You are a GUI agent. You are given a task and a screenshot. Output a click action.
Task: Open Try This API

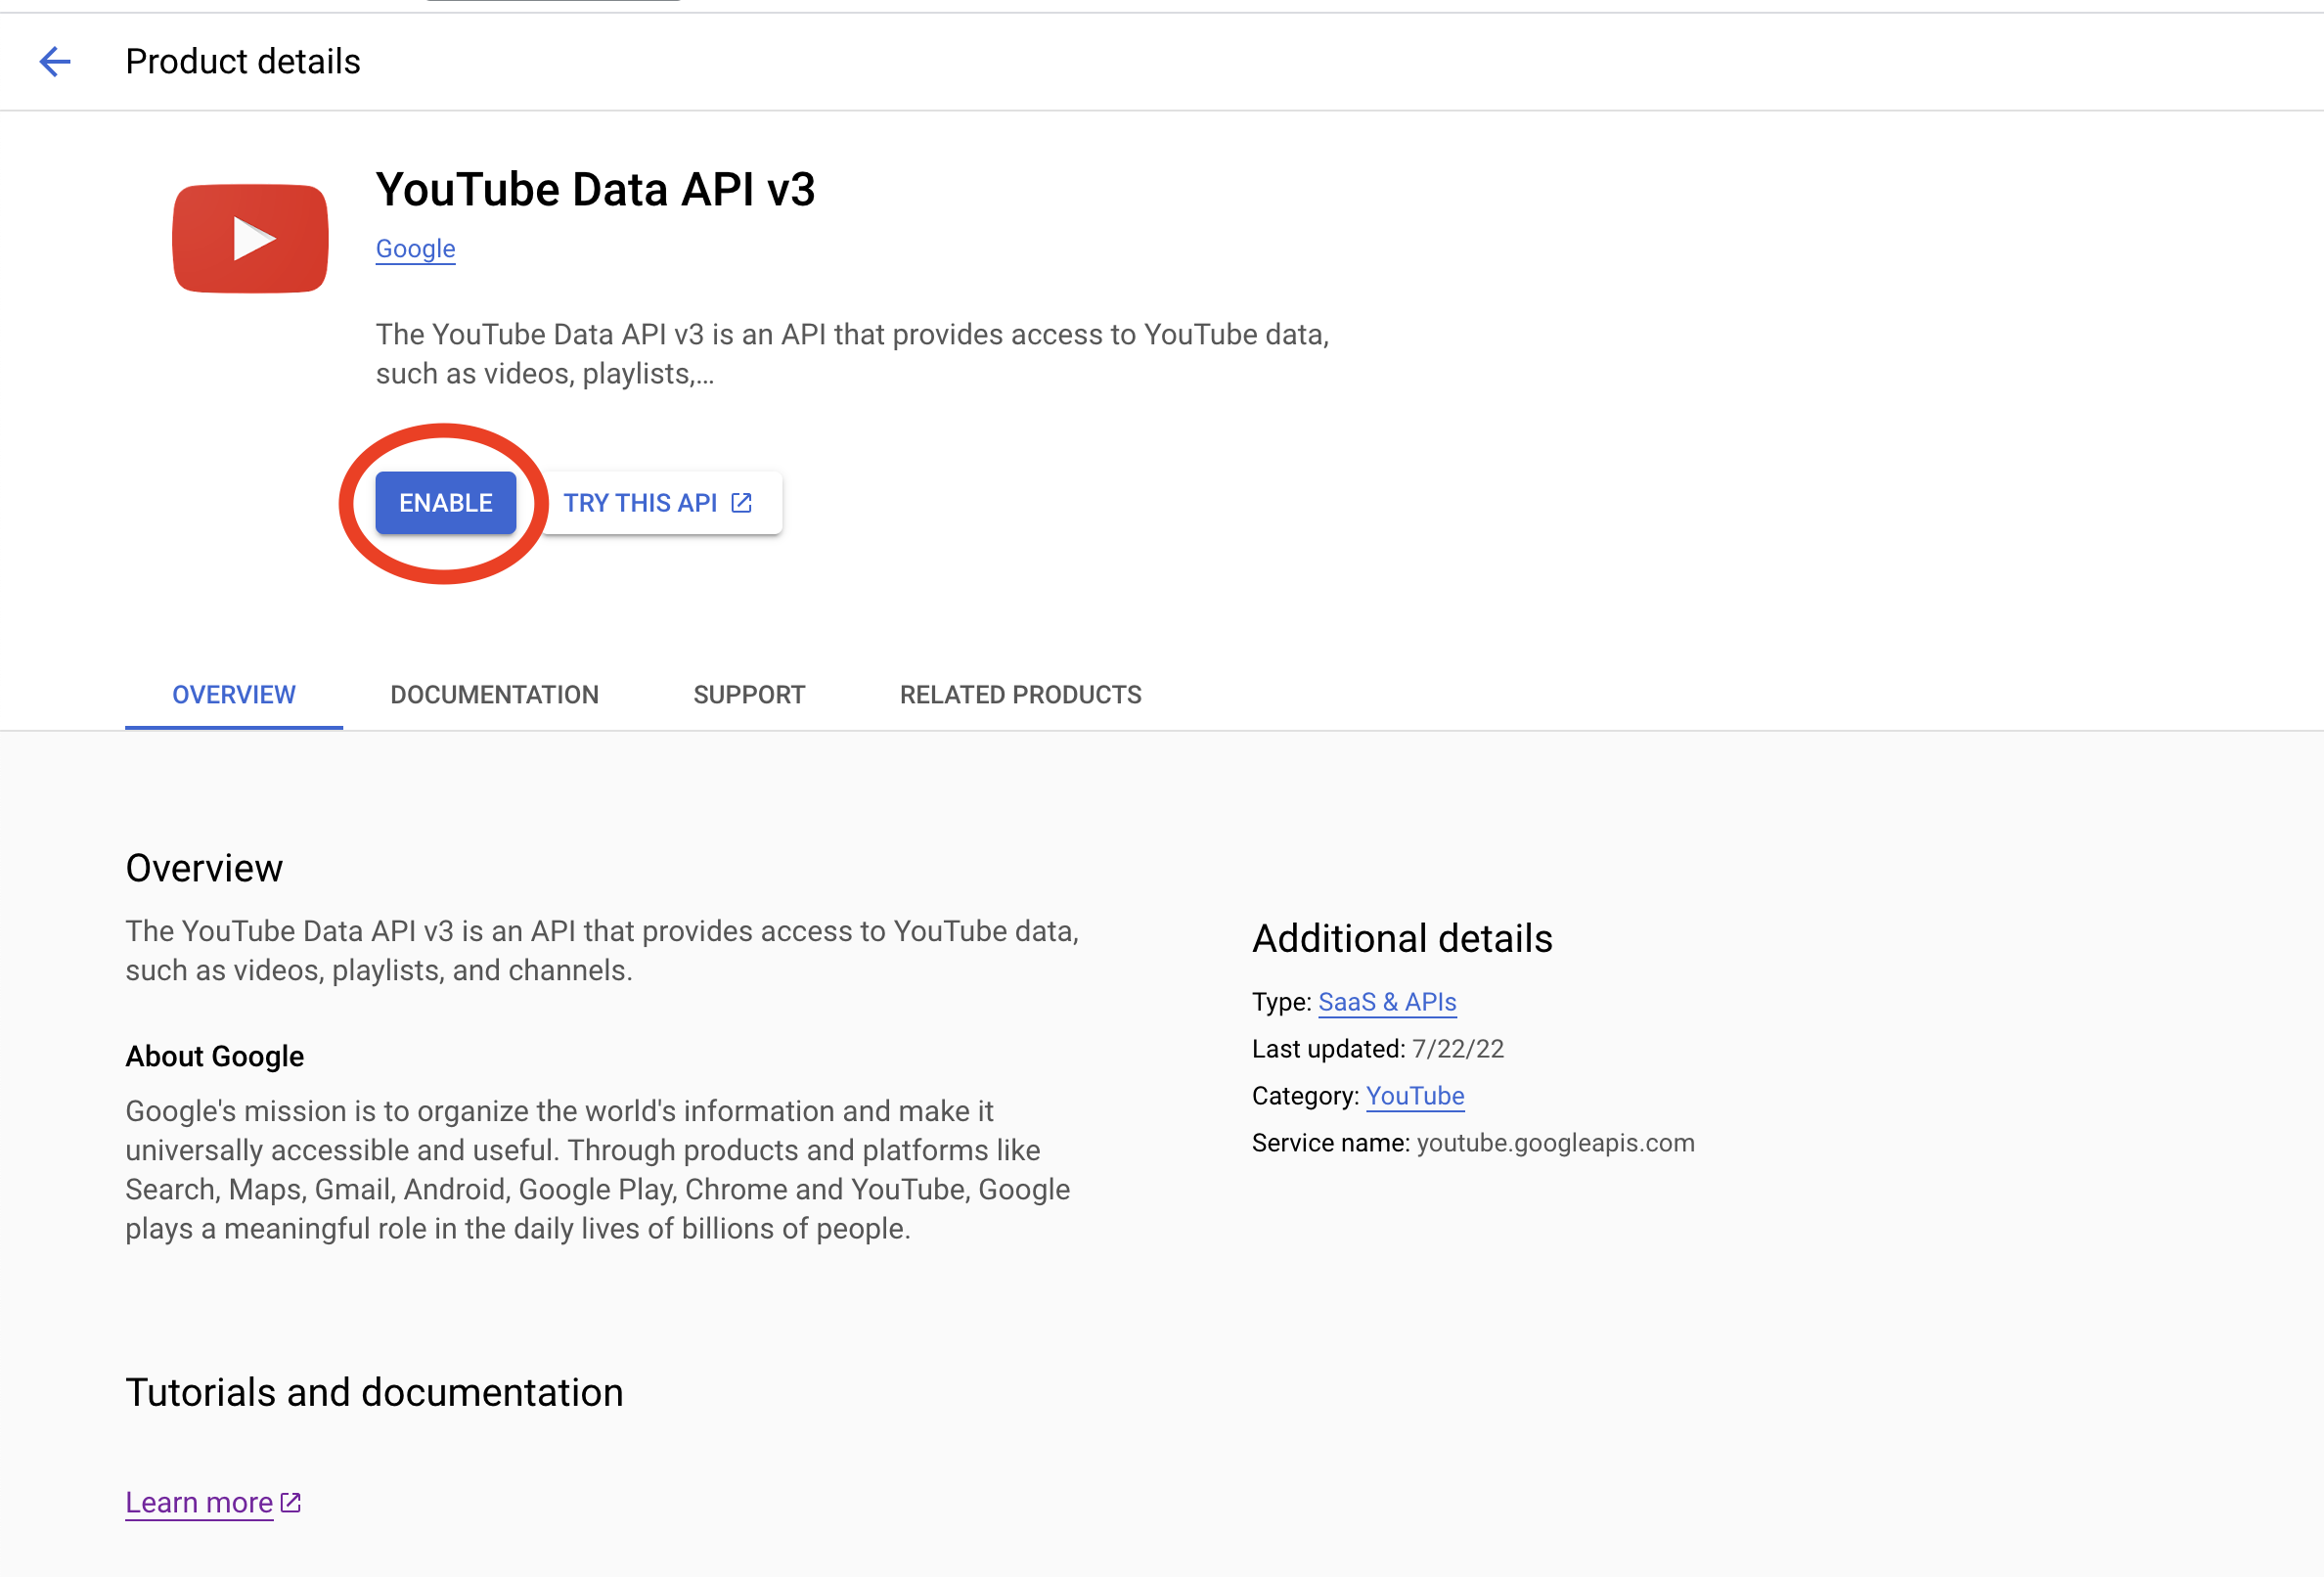pos(659,502)
